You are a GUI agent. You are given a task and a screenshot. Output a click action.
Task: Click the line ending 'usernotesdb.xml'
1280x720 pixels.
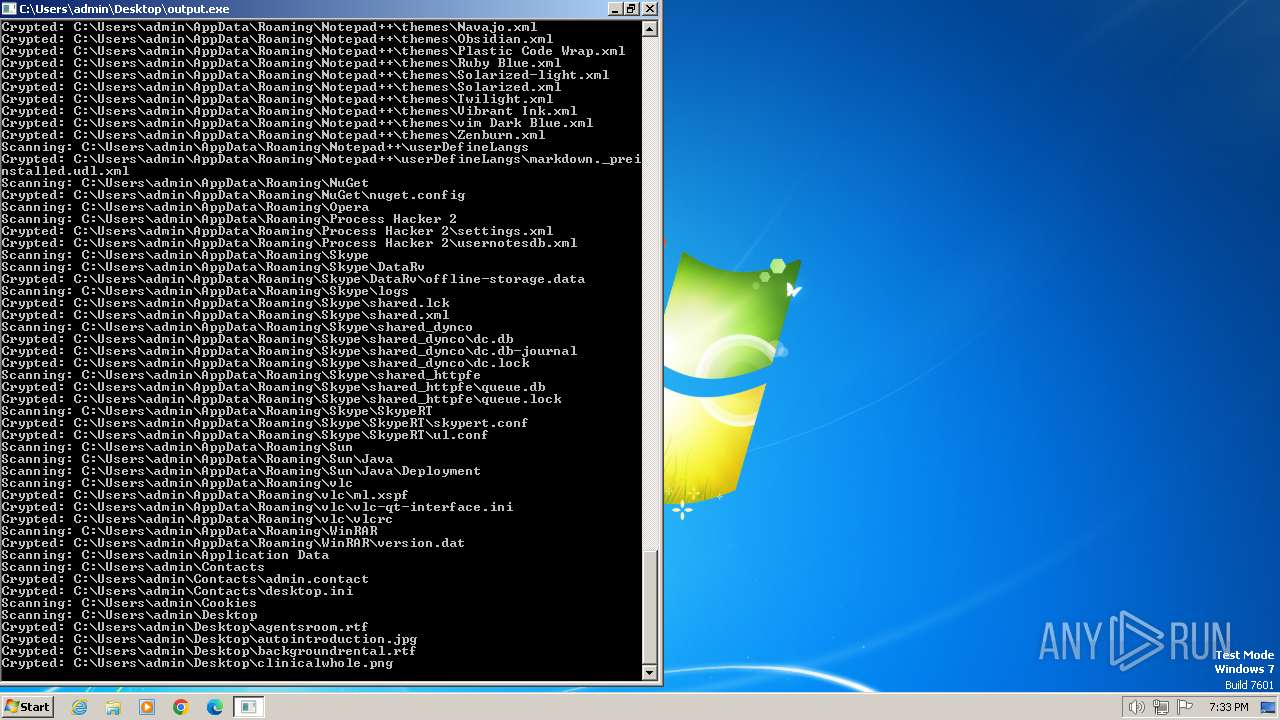pyautogui.click(x=289, y=243)
